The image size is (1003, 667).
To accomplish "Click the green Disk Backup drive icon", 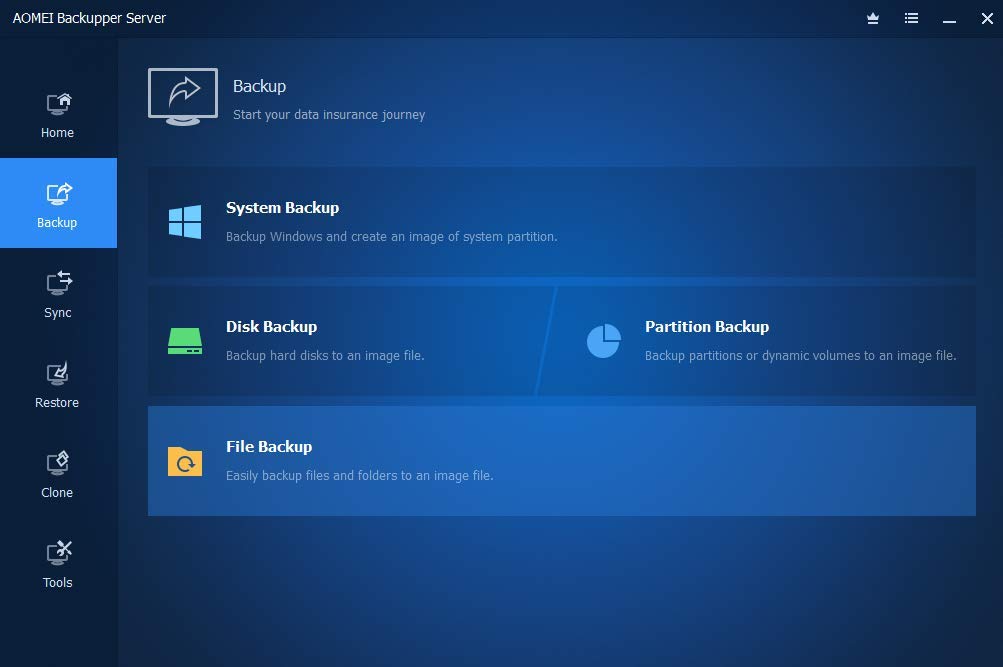I will pos(185,341).
